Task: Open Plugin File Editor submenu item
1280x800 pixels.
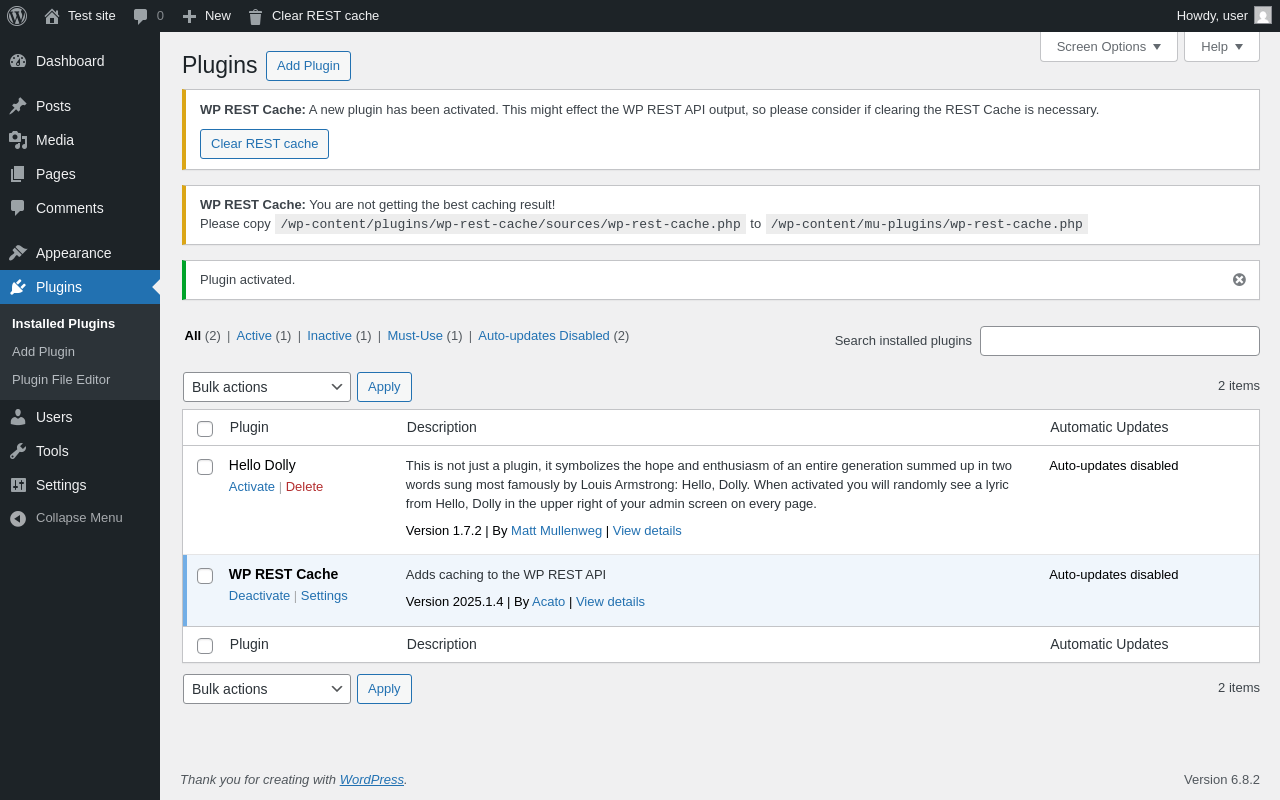Action: click(61, 379)
